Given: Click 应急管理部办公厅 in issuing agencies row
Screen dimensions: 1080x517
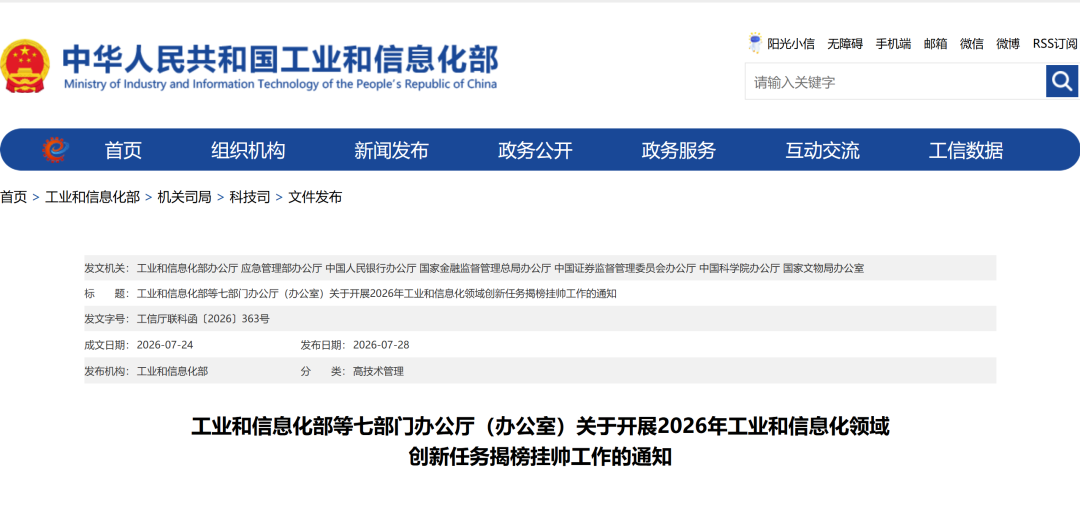Looking at the screenshot, I should click(x=281, y=268).
